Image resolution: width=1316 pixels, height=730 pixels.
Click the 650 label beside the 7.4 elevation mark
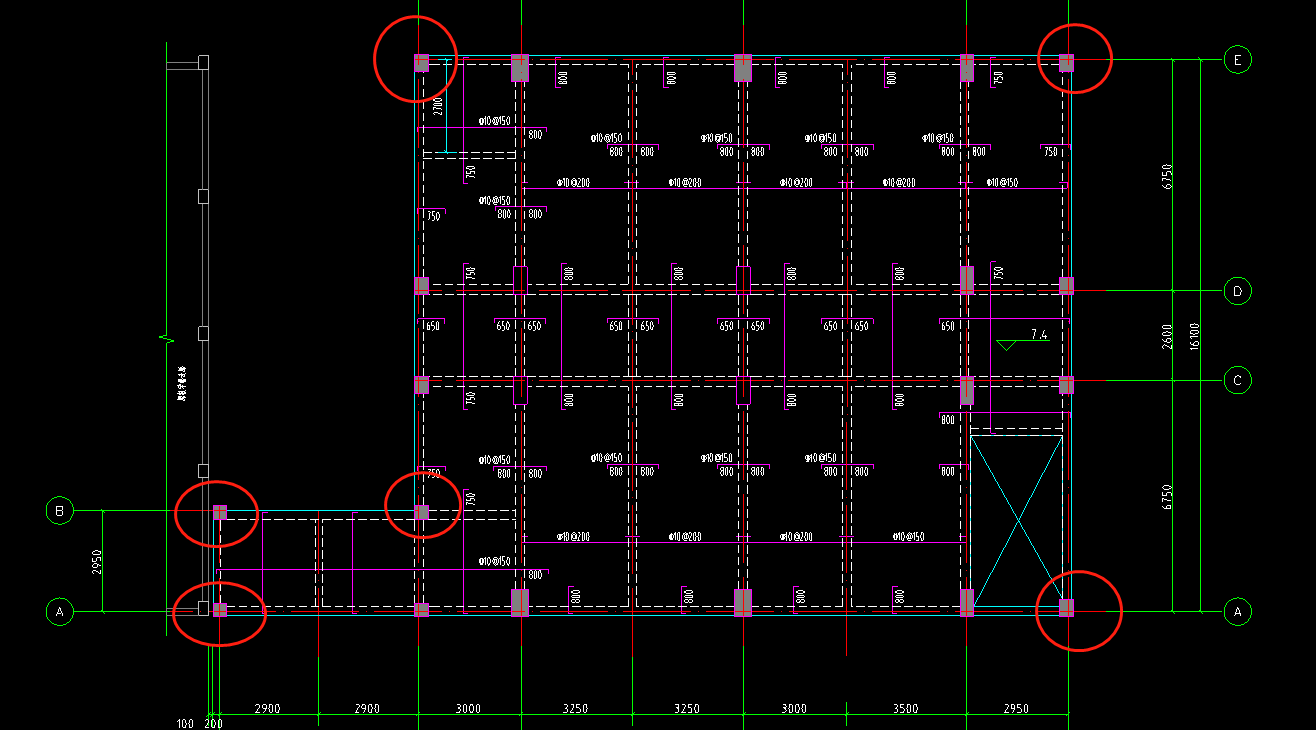(947, 326)
